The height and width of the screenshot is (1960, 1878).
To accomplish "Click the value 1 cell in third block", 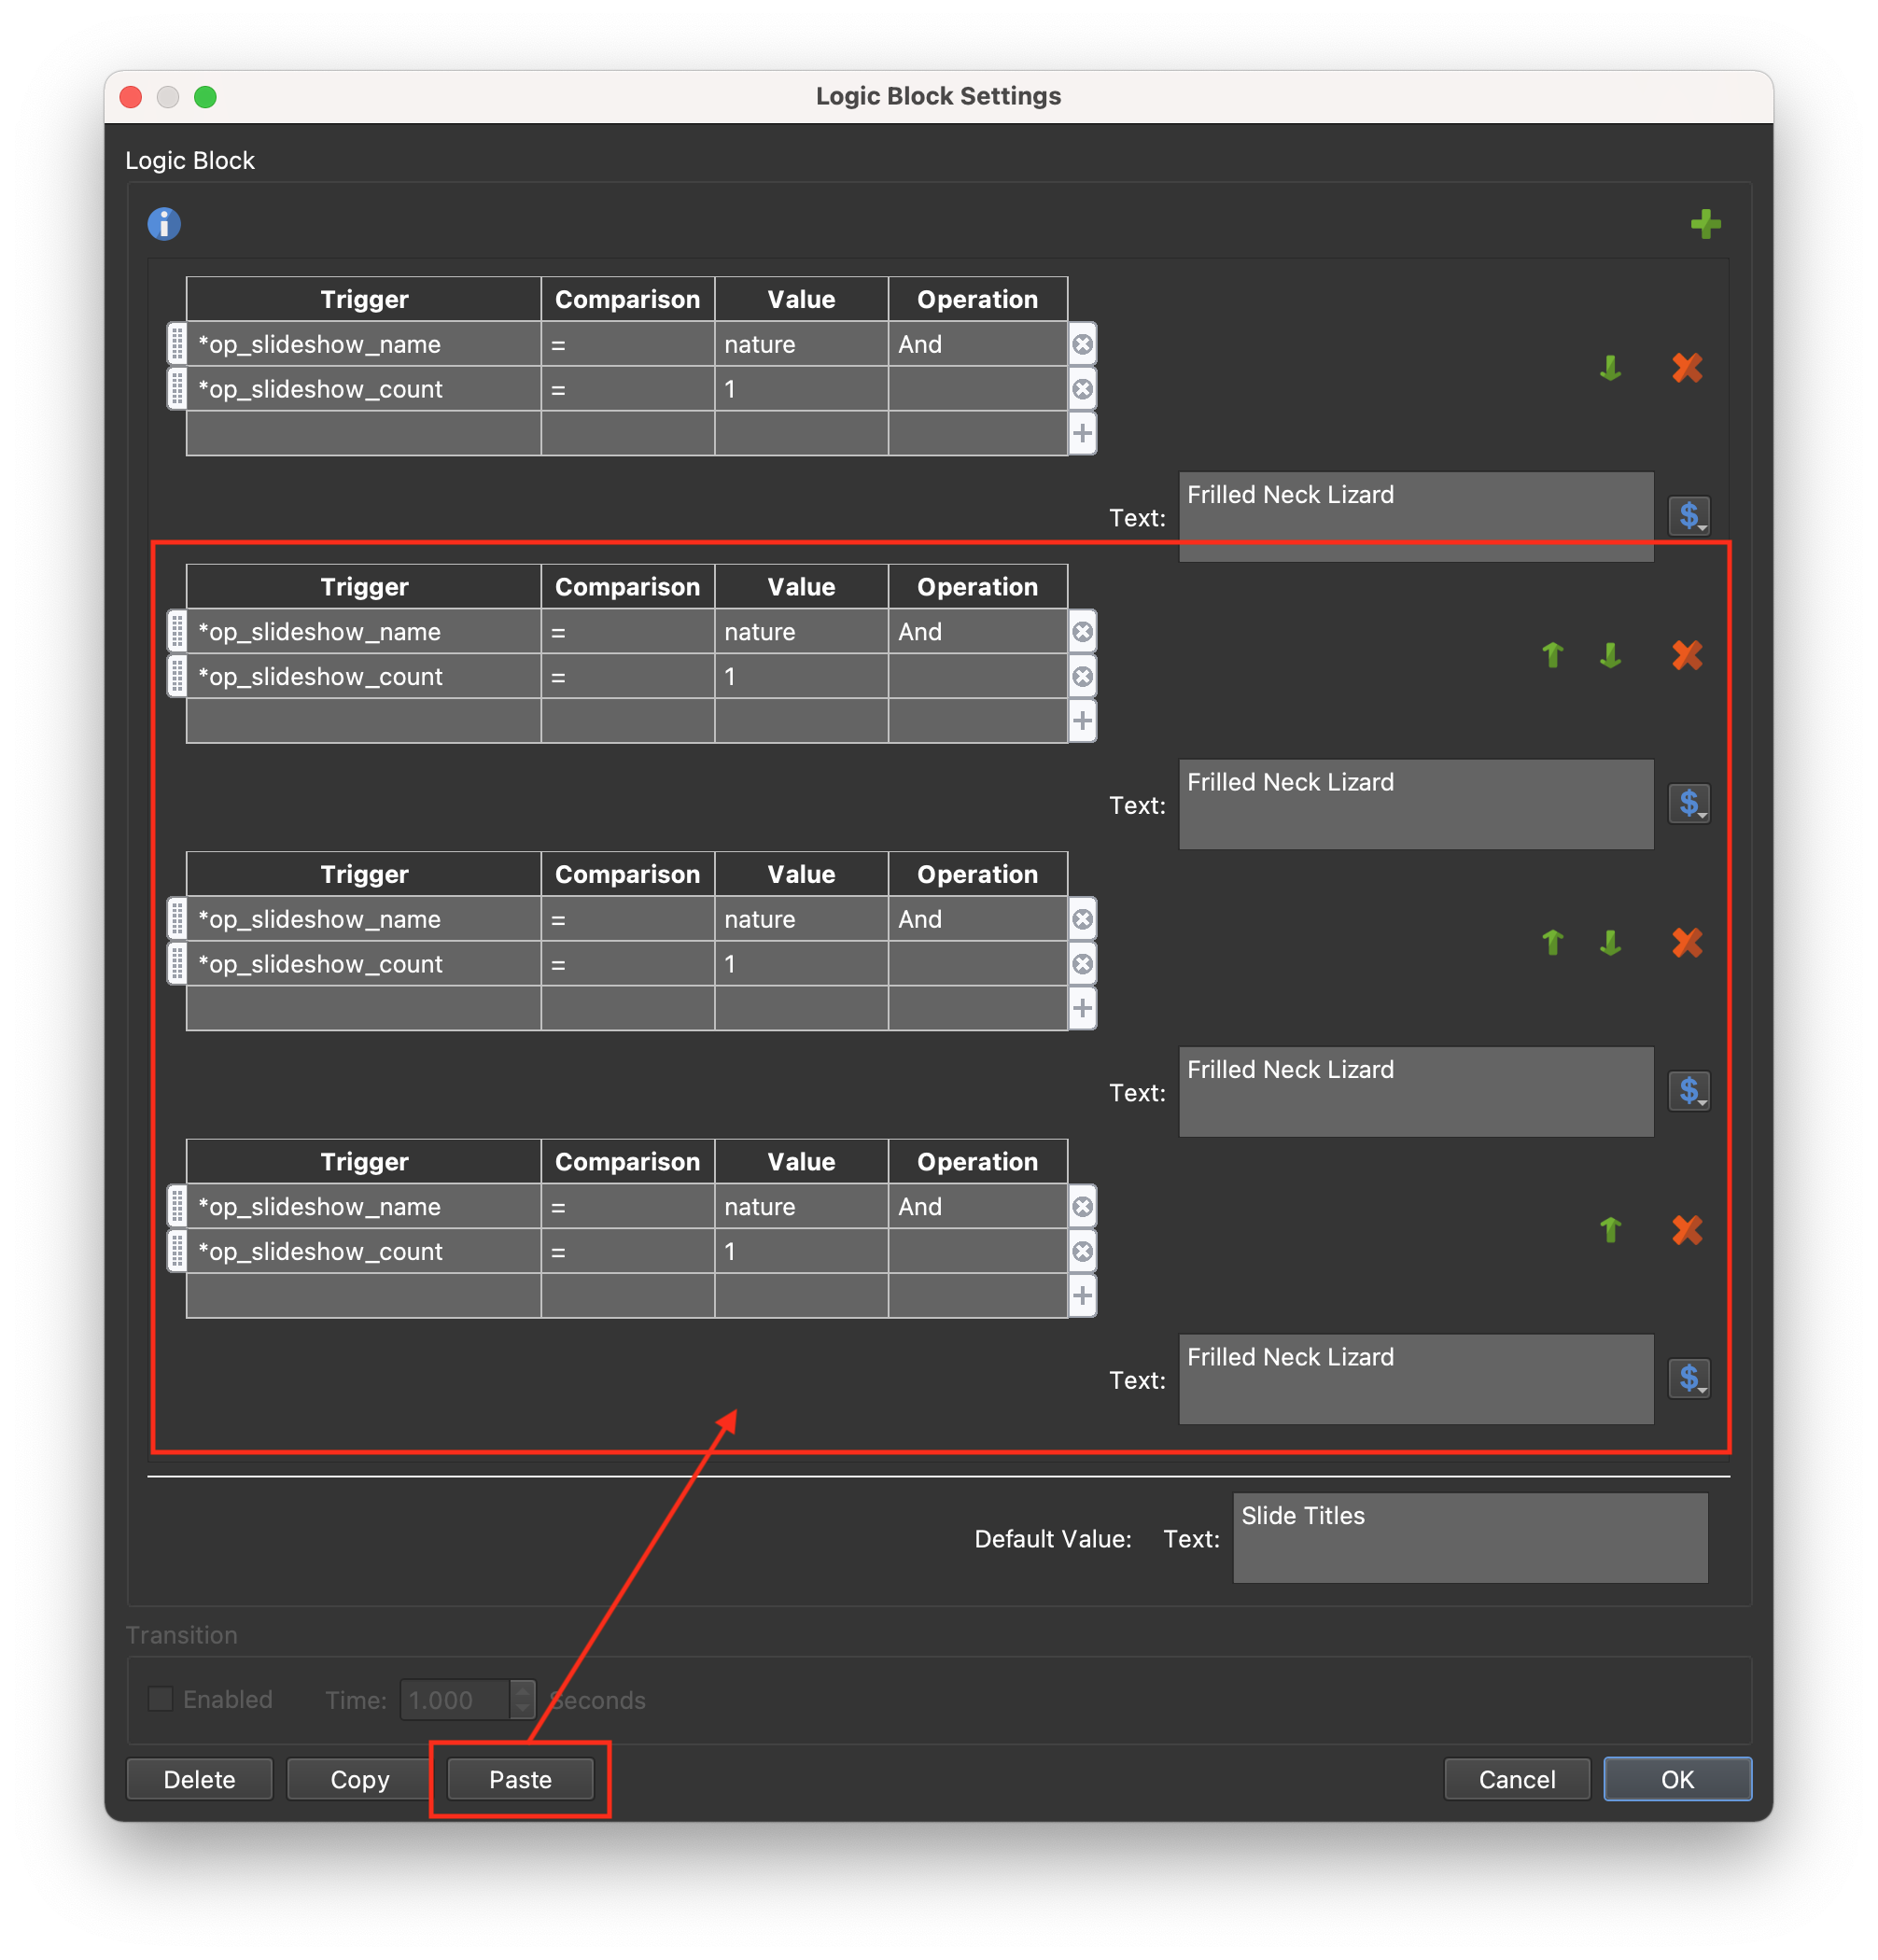I will [801, 964].
